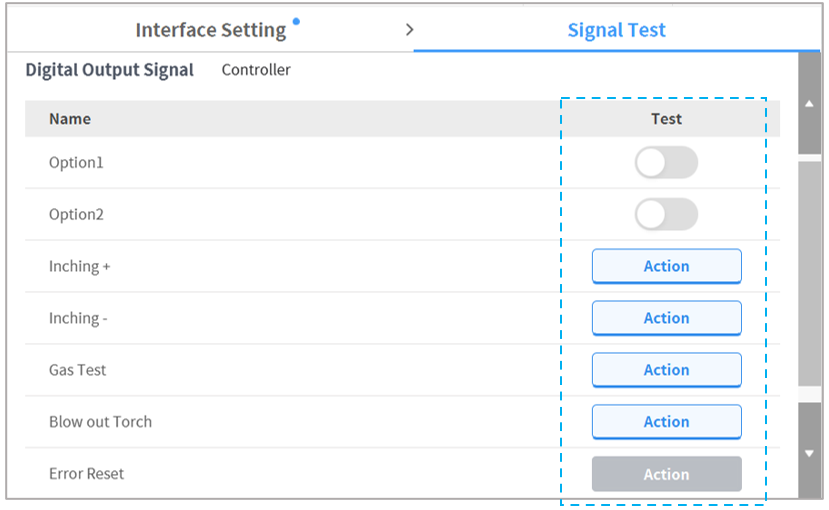The image size is (829, 510).
Task: Run the Gas Test Action button
Action: point(666,370)
